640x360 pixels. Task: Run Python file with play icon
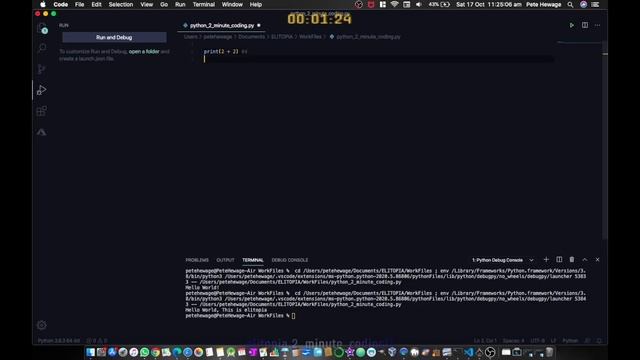[571, 25]
